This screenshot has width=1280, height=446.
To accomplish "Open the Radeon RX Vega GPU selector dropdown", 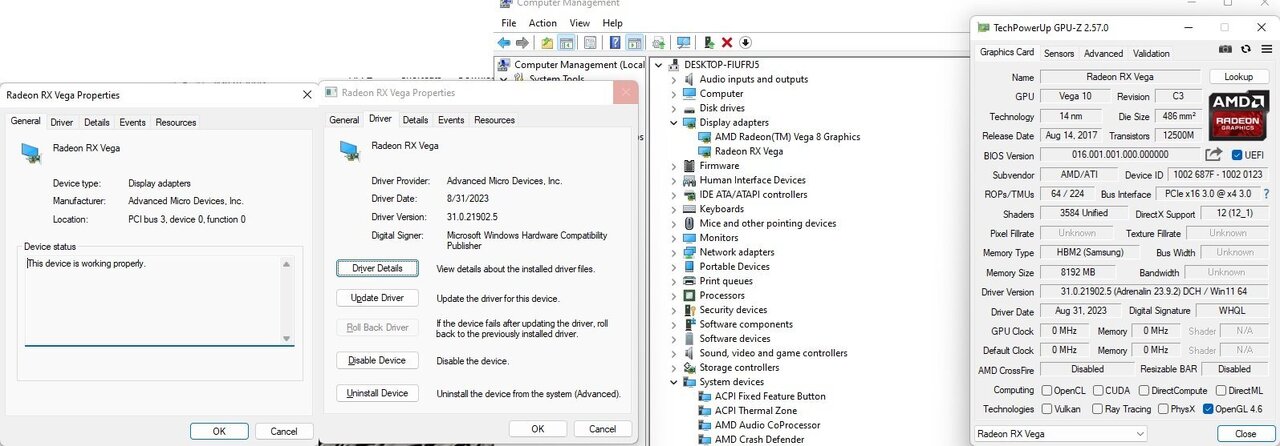I will tap(1060, 434).
